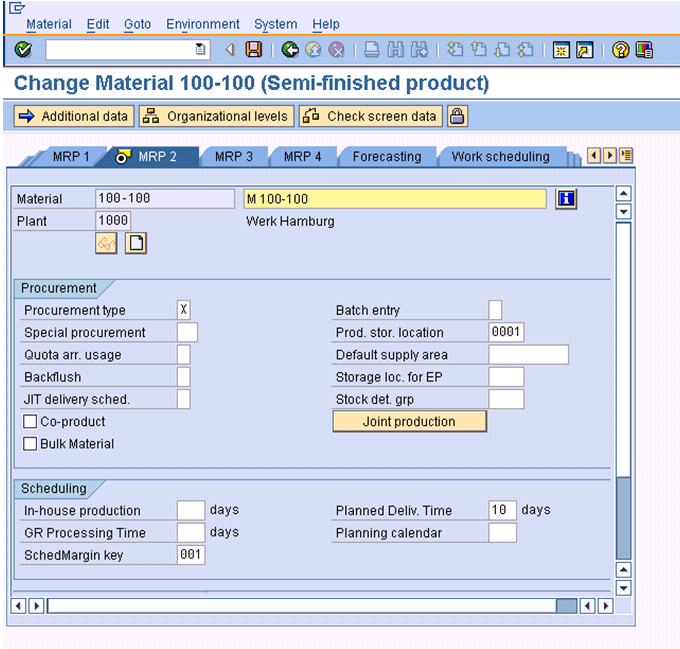The width and height of the screenshot is (680, 649).
Task: Click the blue information icon beside the material description
Action: (x=567, y=199)
